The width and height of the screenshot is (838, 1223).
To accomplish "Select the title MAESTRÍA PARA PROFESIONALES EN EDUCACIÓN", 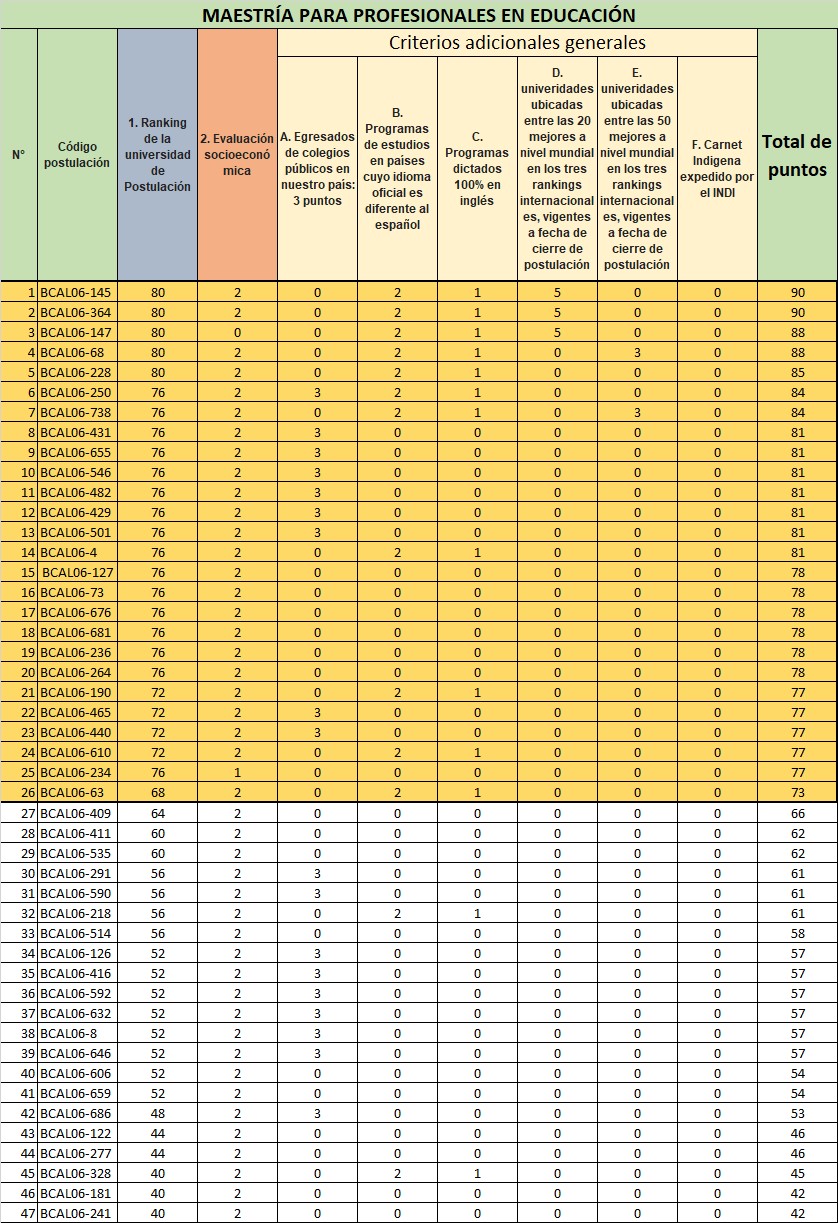I will (419, 15).
